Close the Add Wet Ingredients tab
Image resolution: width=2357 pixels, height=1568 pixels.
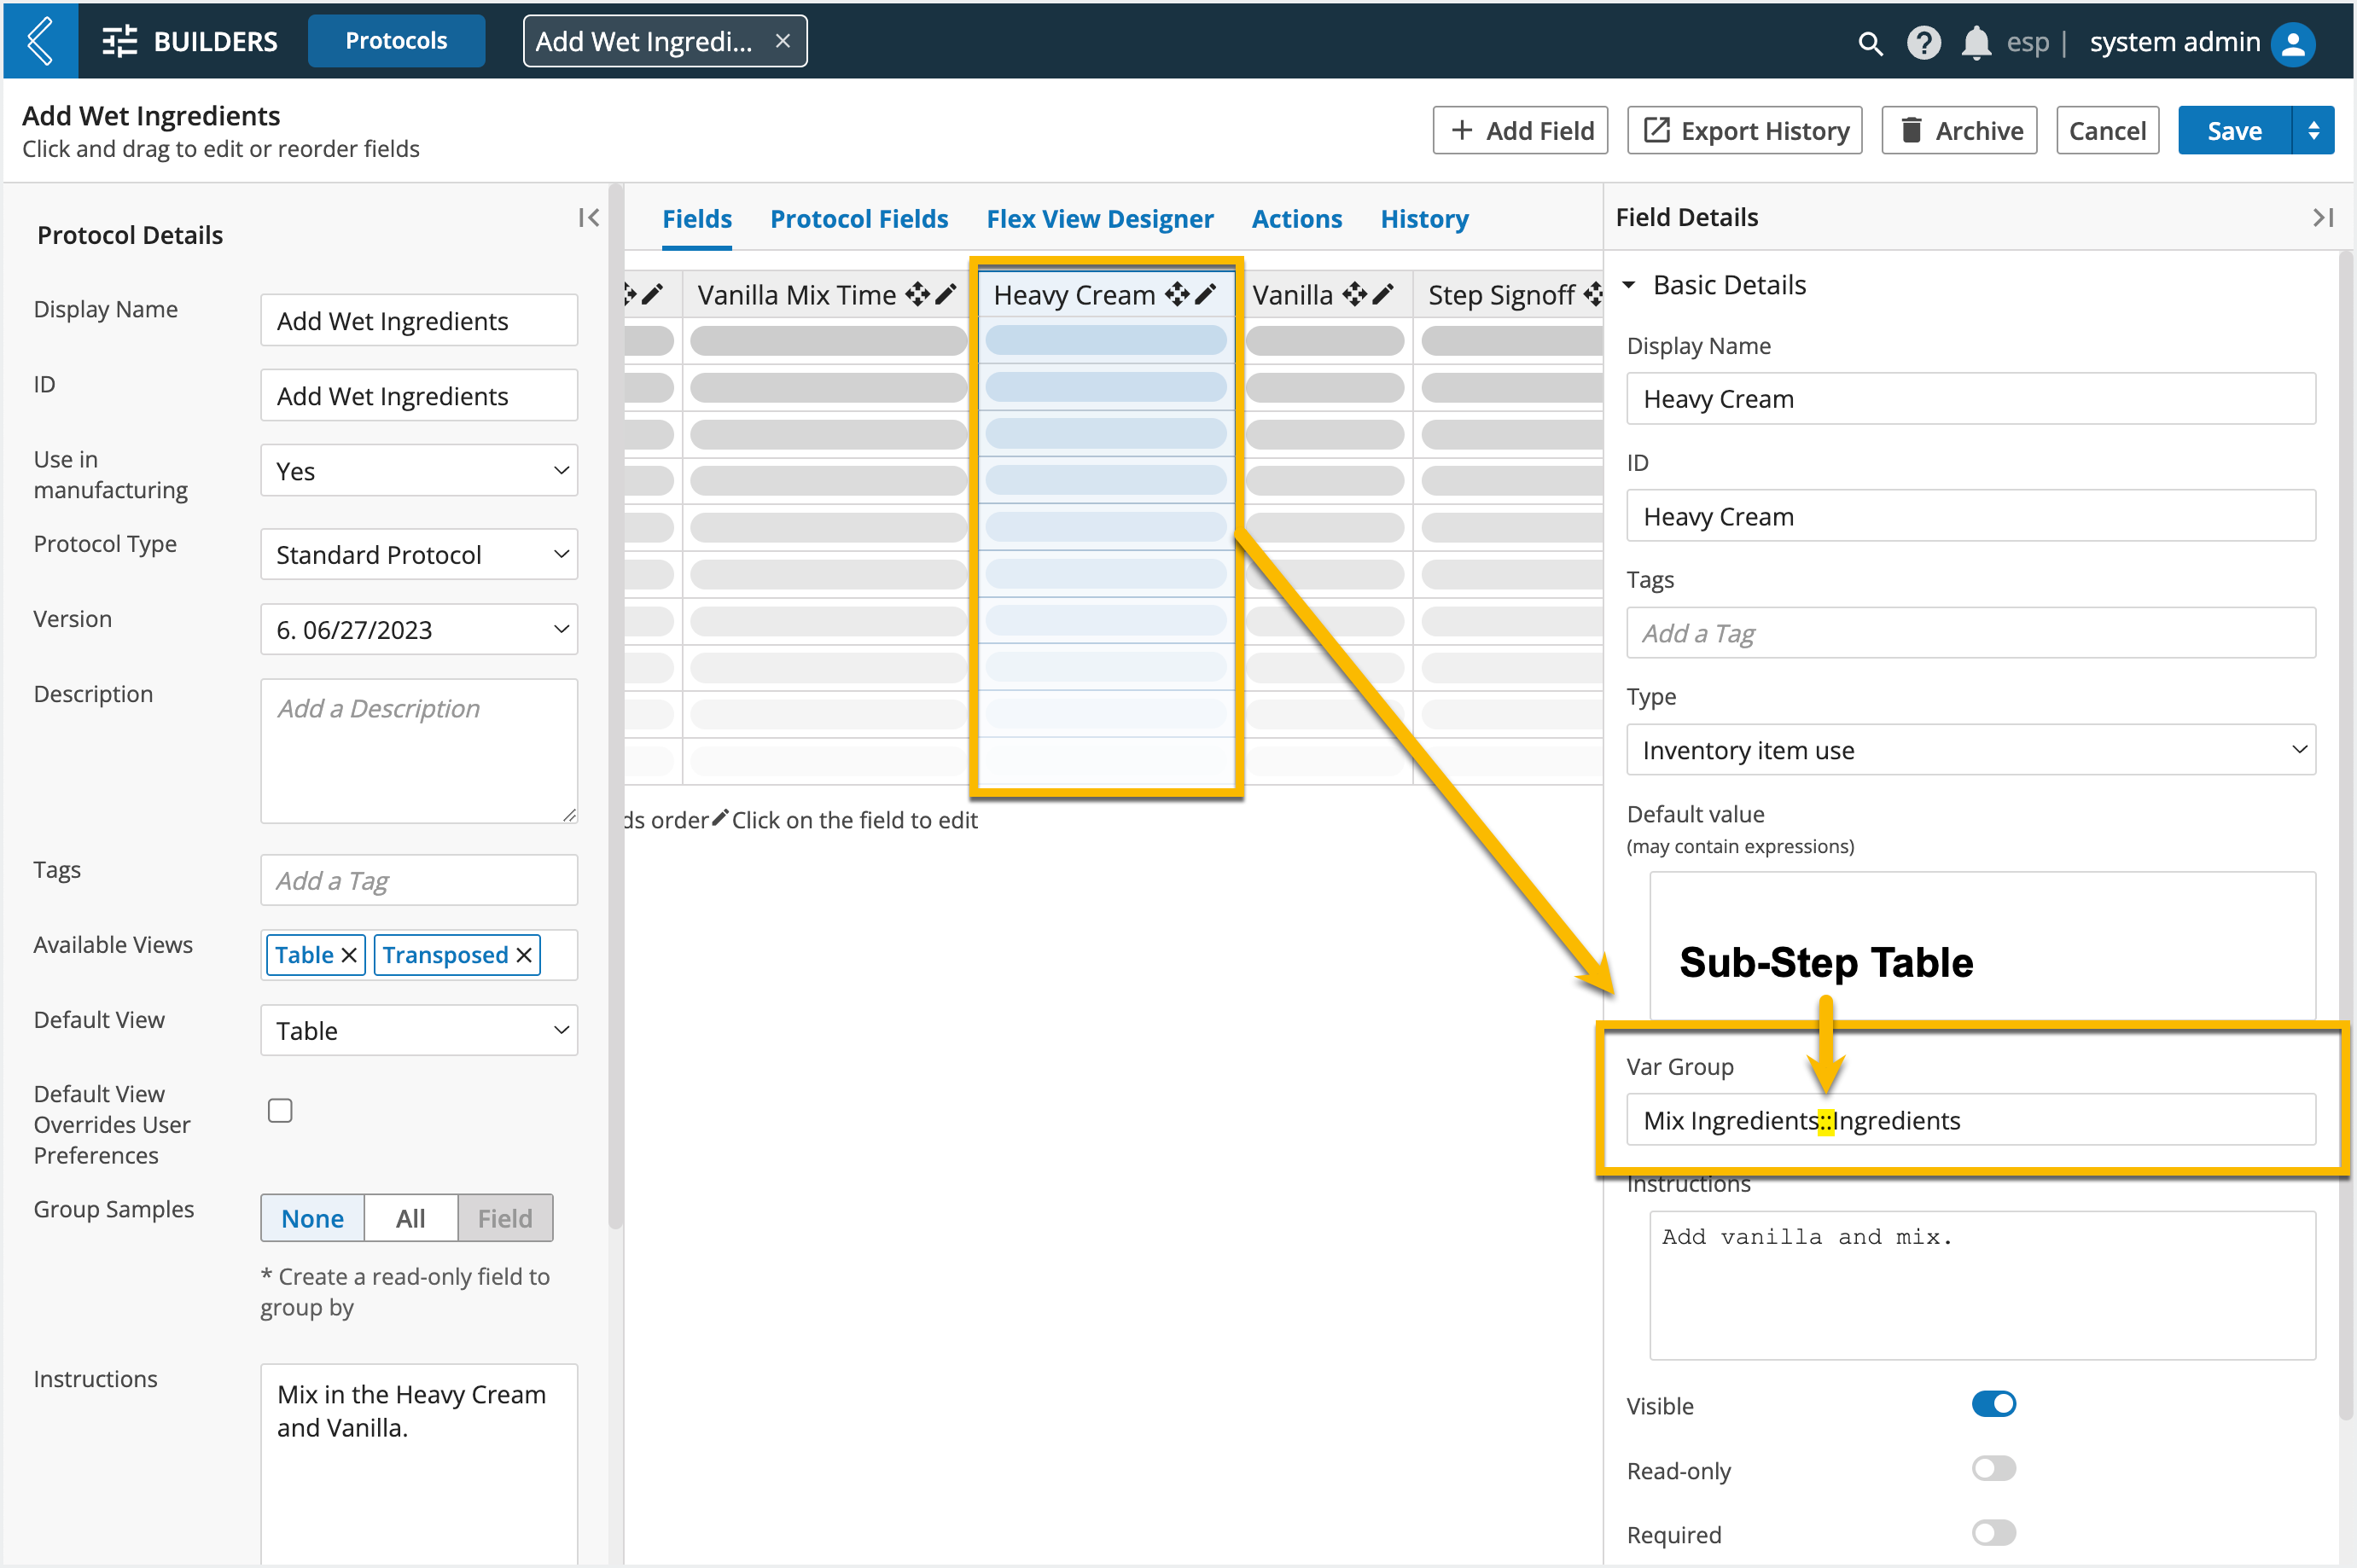coord(783,41)
